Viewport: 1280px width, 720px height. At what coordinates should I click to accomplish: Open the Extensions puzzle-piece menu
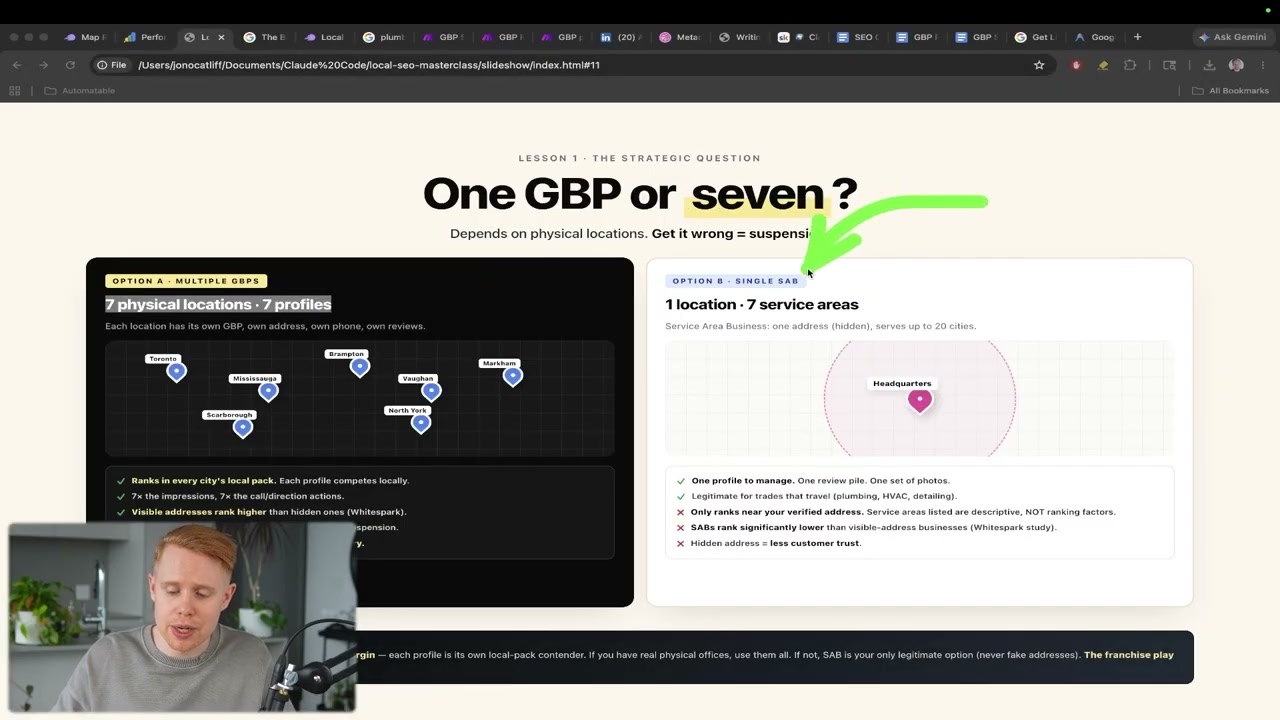(1130, 65)
